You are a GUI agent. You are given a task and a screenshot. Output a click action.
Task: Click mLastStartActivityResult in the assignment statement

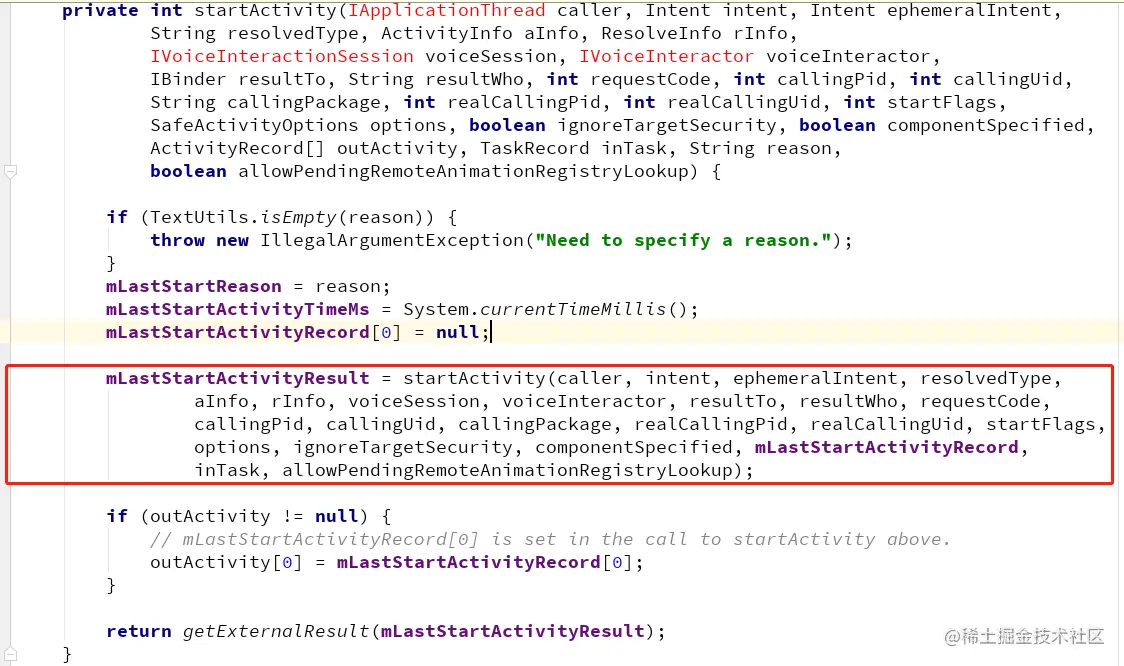click(x=237, y=378)
